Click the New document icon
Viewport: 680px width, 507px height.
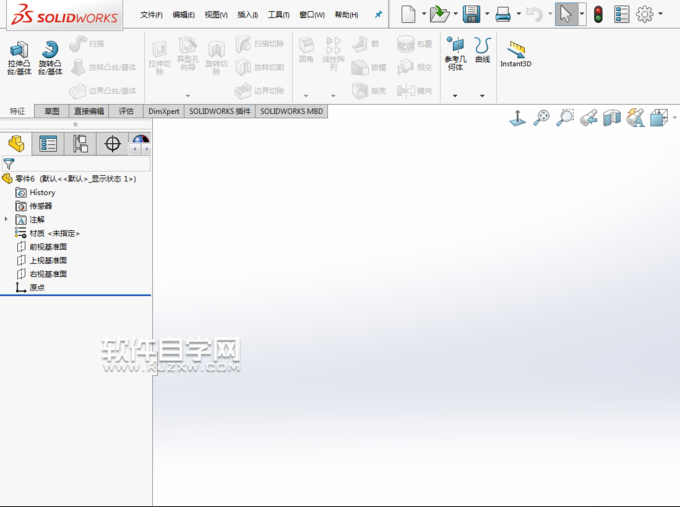[408, 14]
